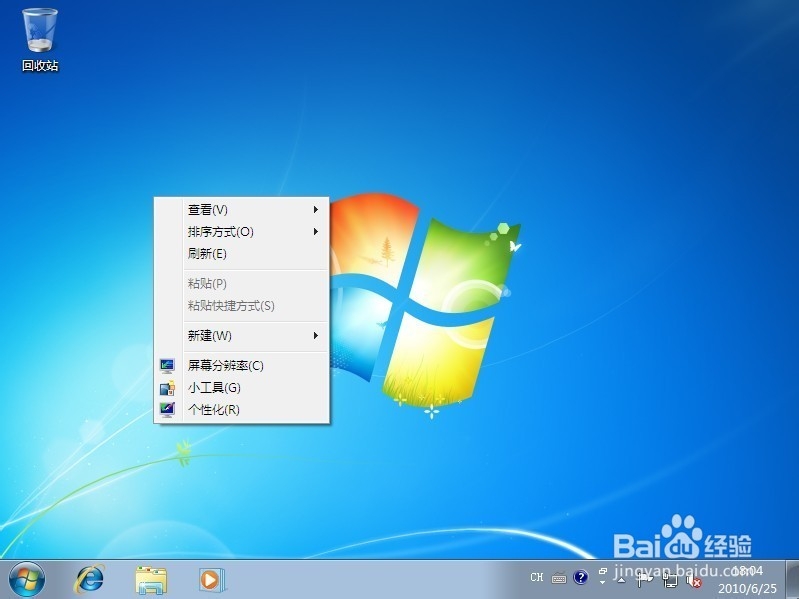This screenshot has height=599, width=799.
Task: Open Windows Explorer folder on the taskbar
Action: tap(151, 580)
